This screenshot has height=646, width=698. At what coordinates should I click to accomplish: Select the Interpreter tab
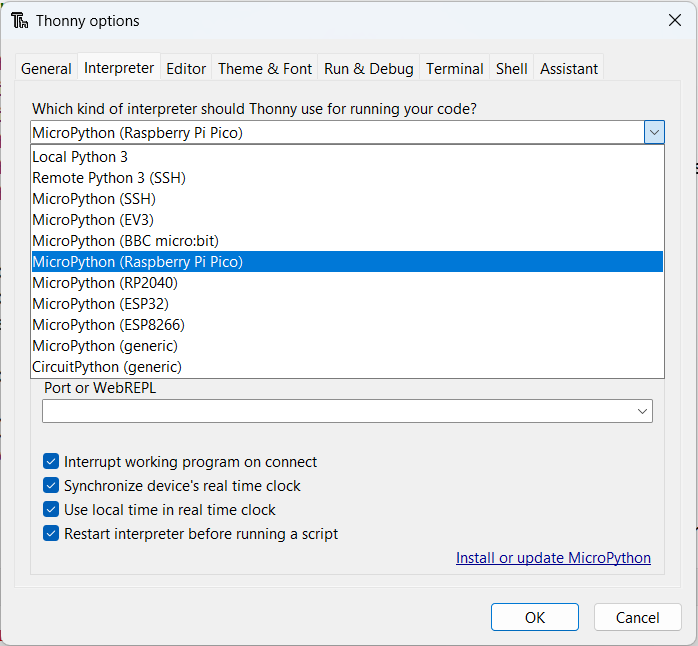pos(119,68)
